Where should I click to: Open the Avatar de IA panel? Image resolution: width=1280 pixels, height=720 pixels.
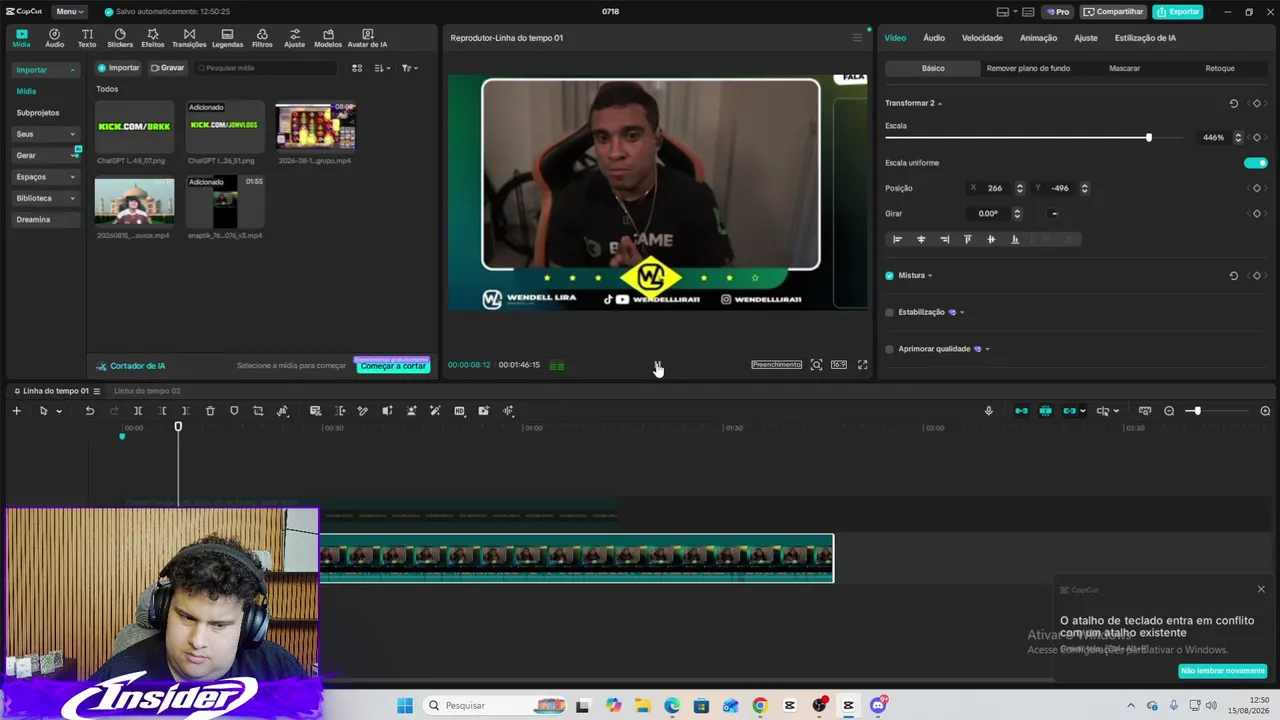click(x=367, y=38)
